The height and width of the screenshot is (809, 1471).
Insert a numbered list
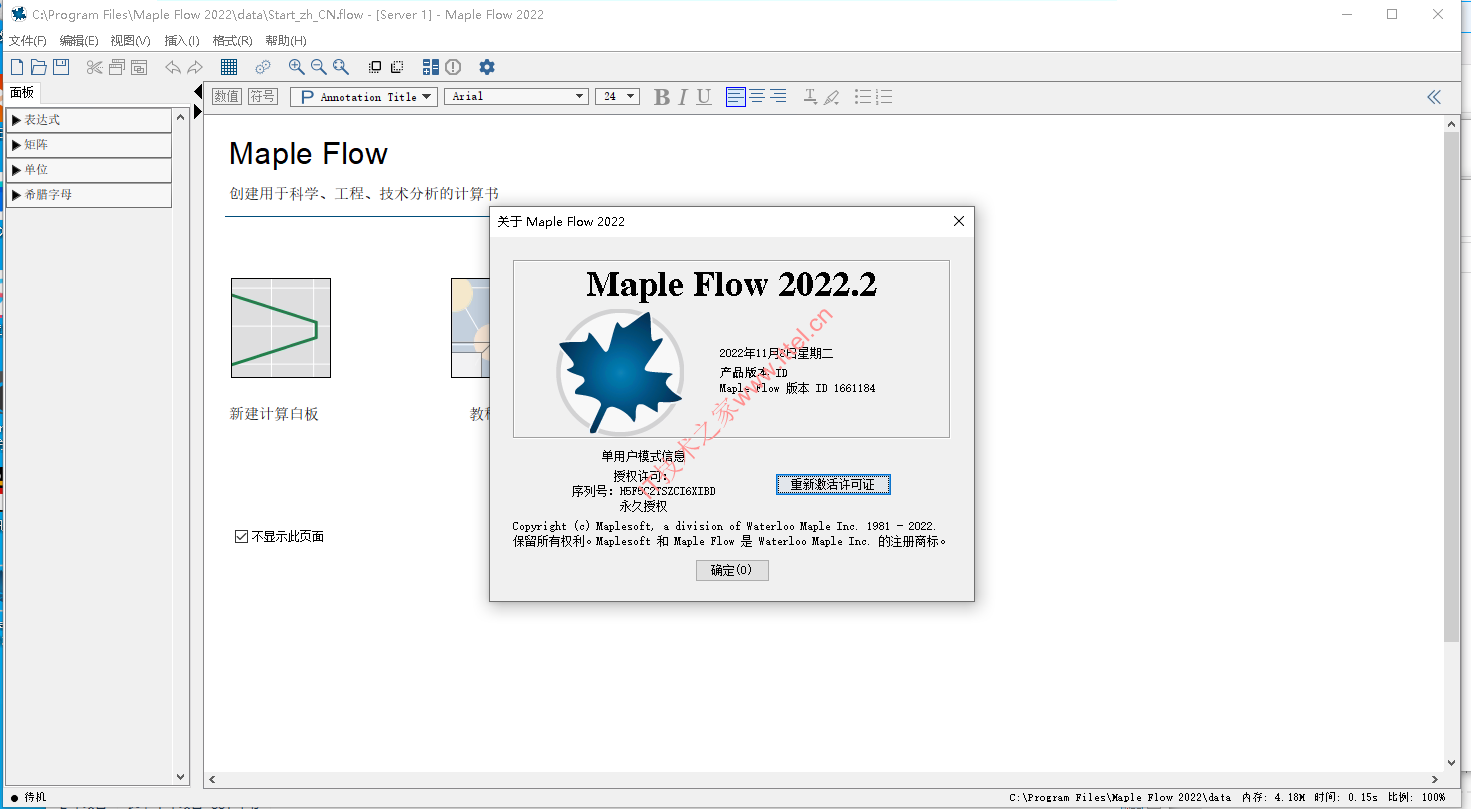pyautogui.click(x=884, y=97)
